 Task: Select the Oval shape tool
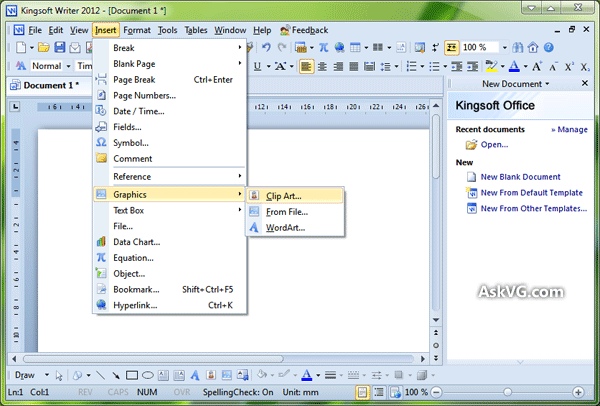(148, 375)
